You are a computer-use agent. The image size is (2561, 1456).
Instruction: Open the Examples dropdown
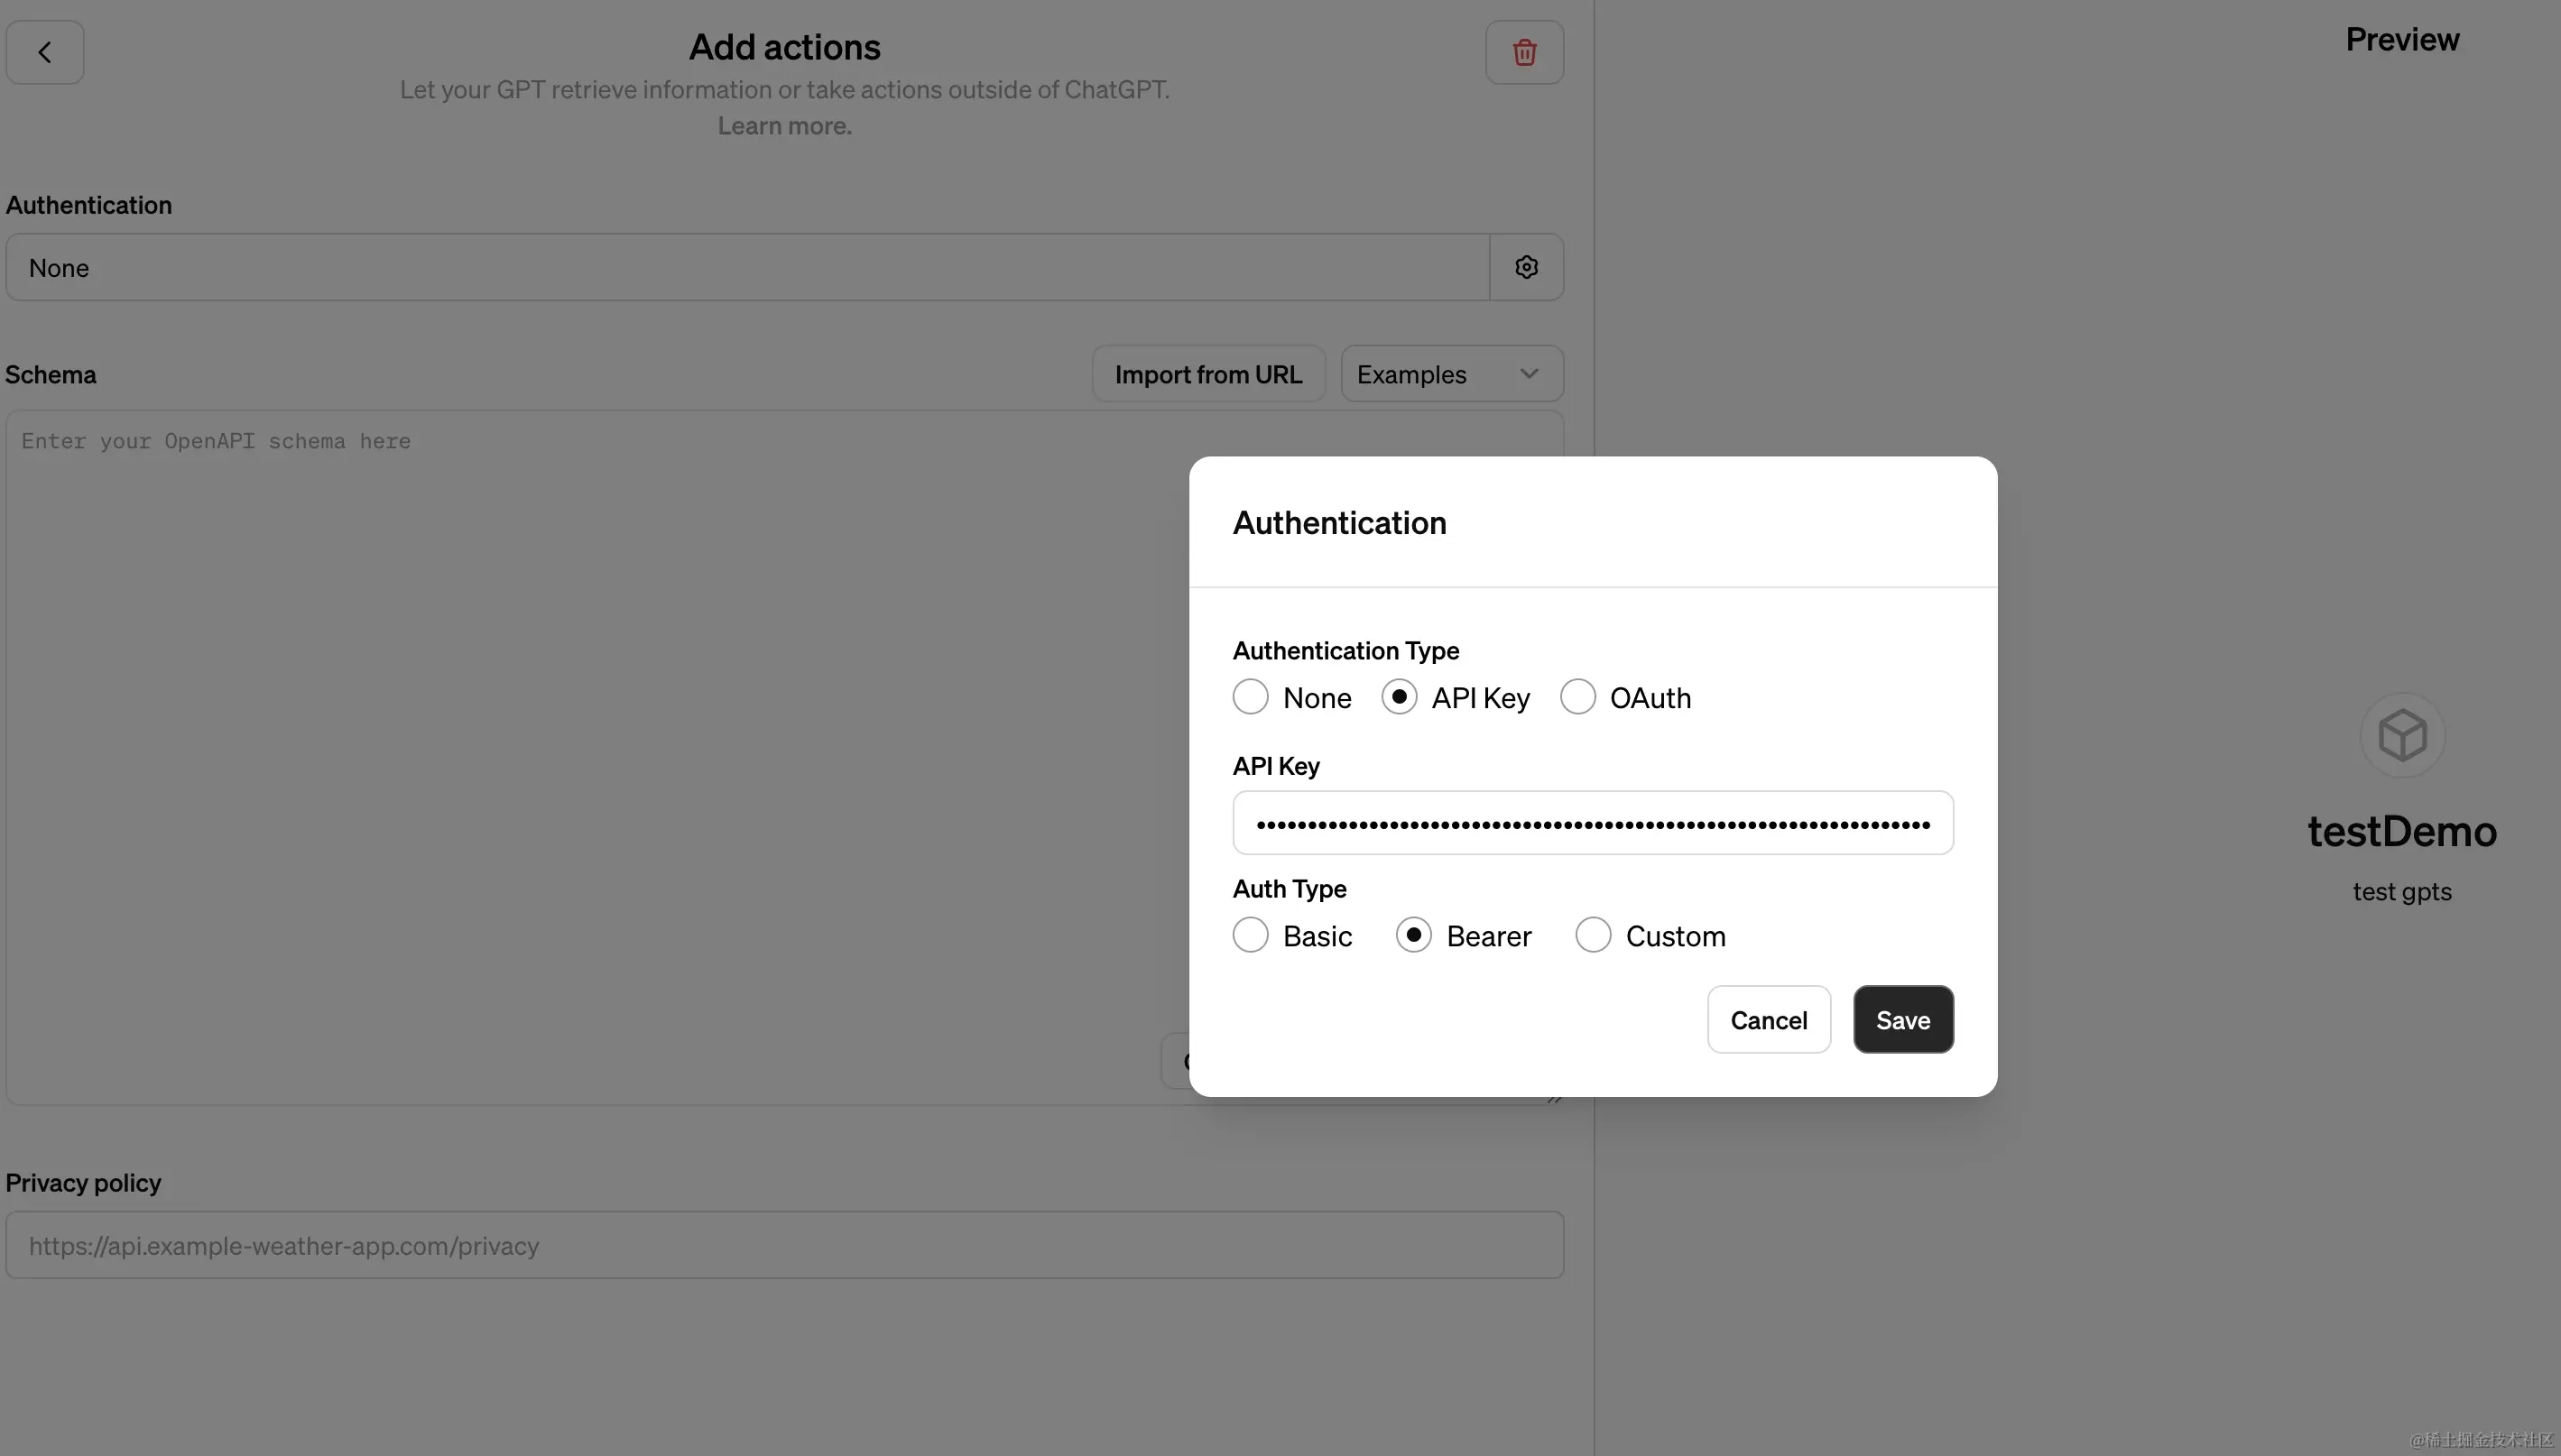tap(1451, 373)
